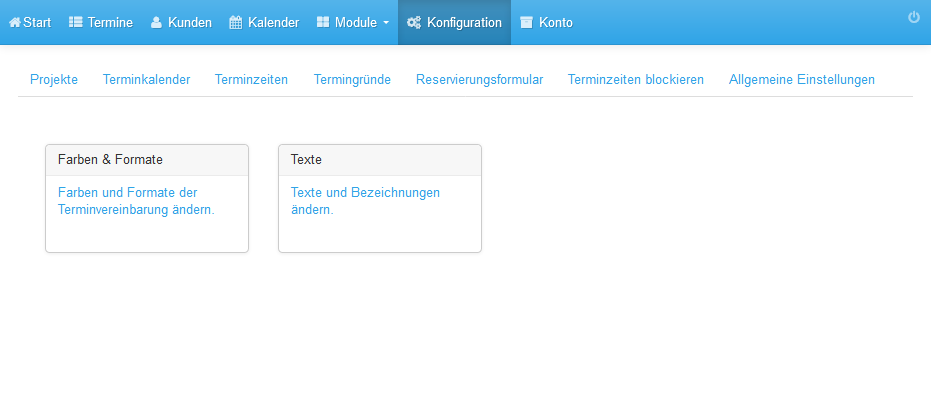
Task: Go to the Termine page
Action: click(x=101, y=23)
